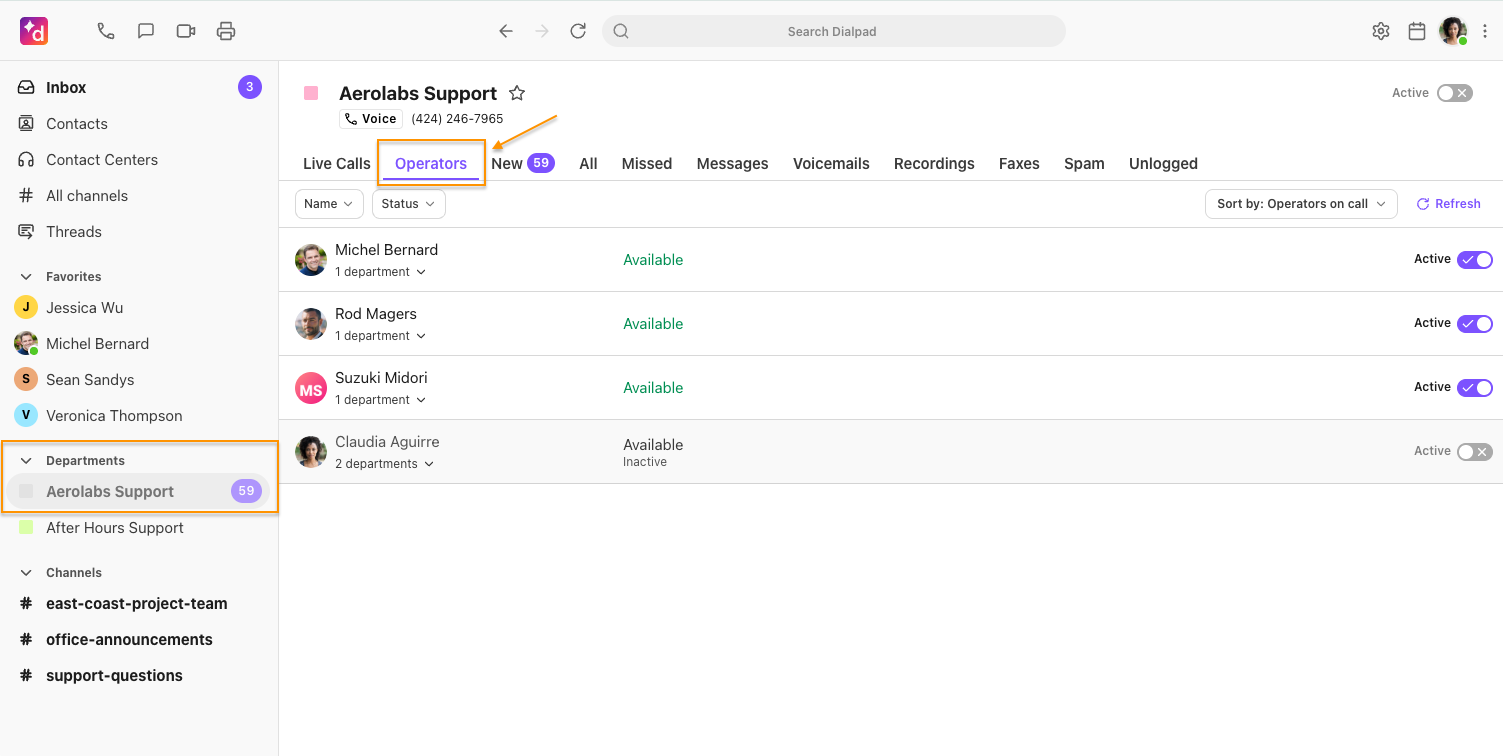Open the Faxes tab

tap(1019, 164)
